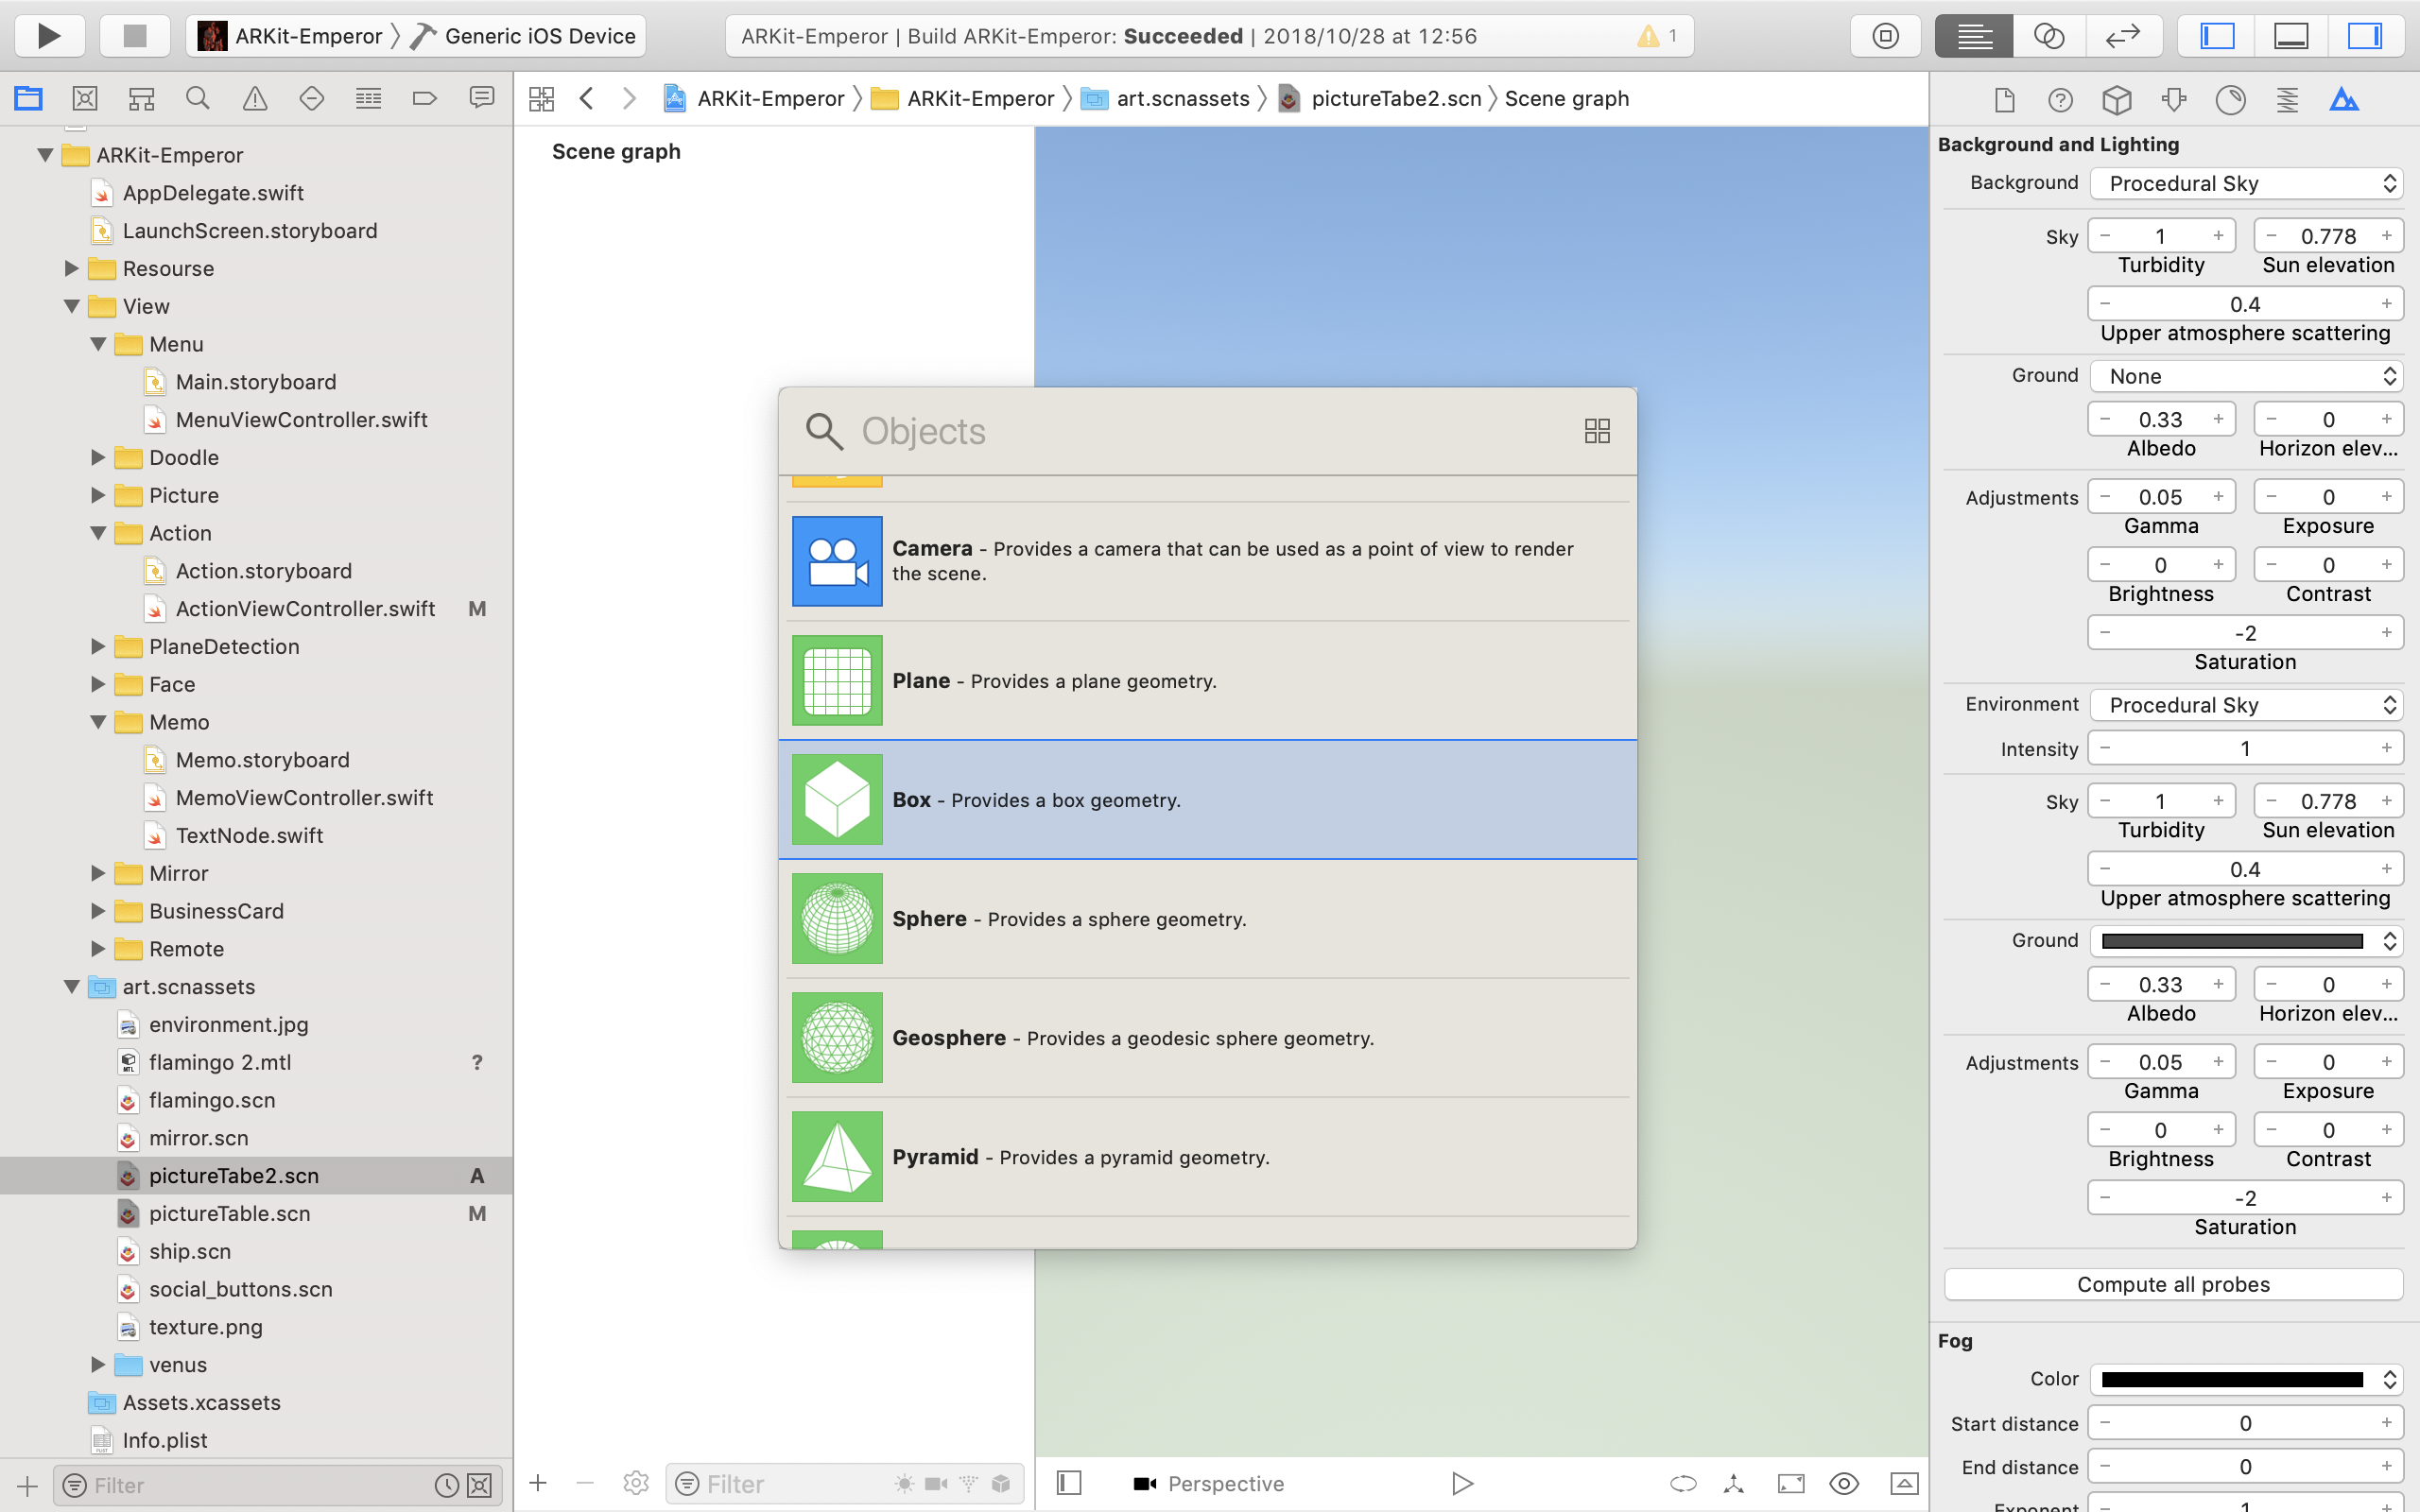
Task: Open the Environment Ground color swatch
Action: coord(2232,940)
